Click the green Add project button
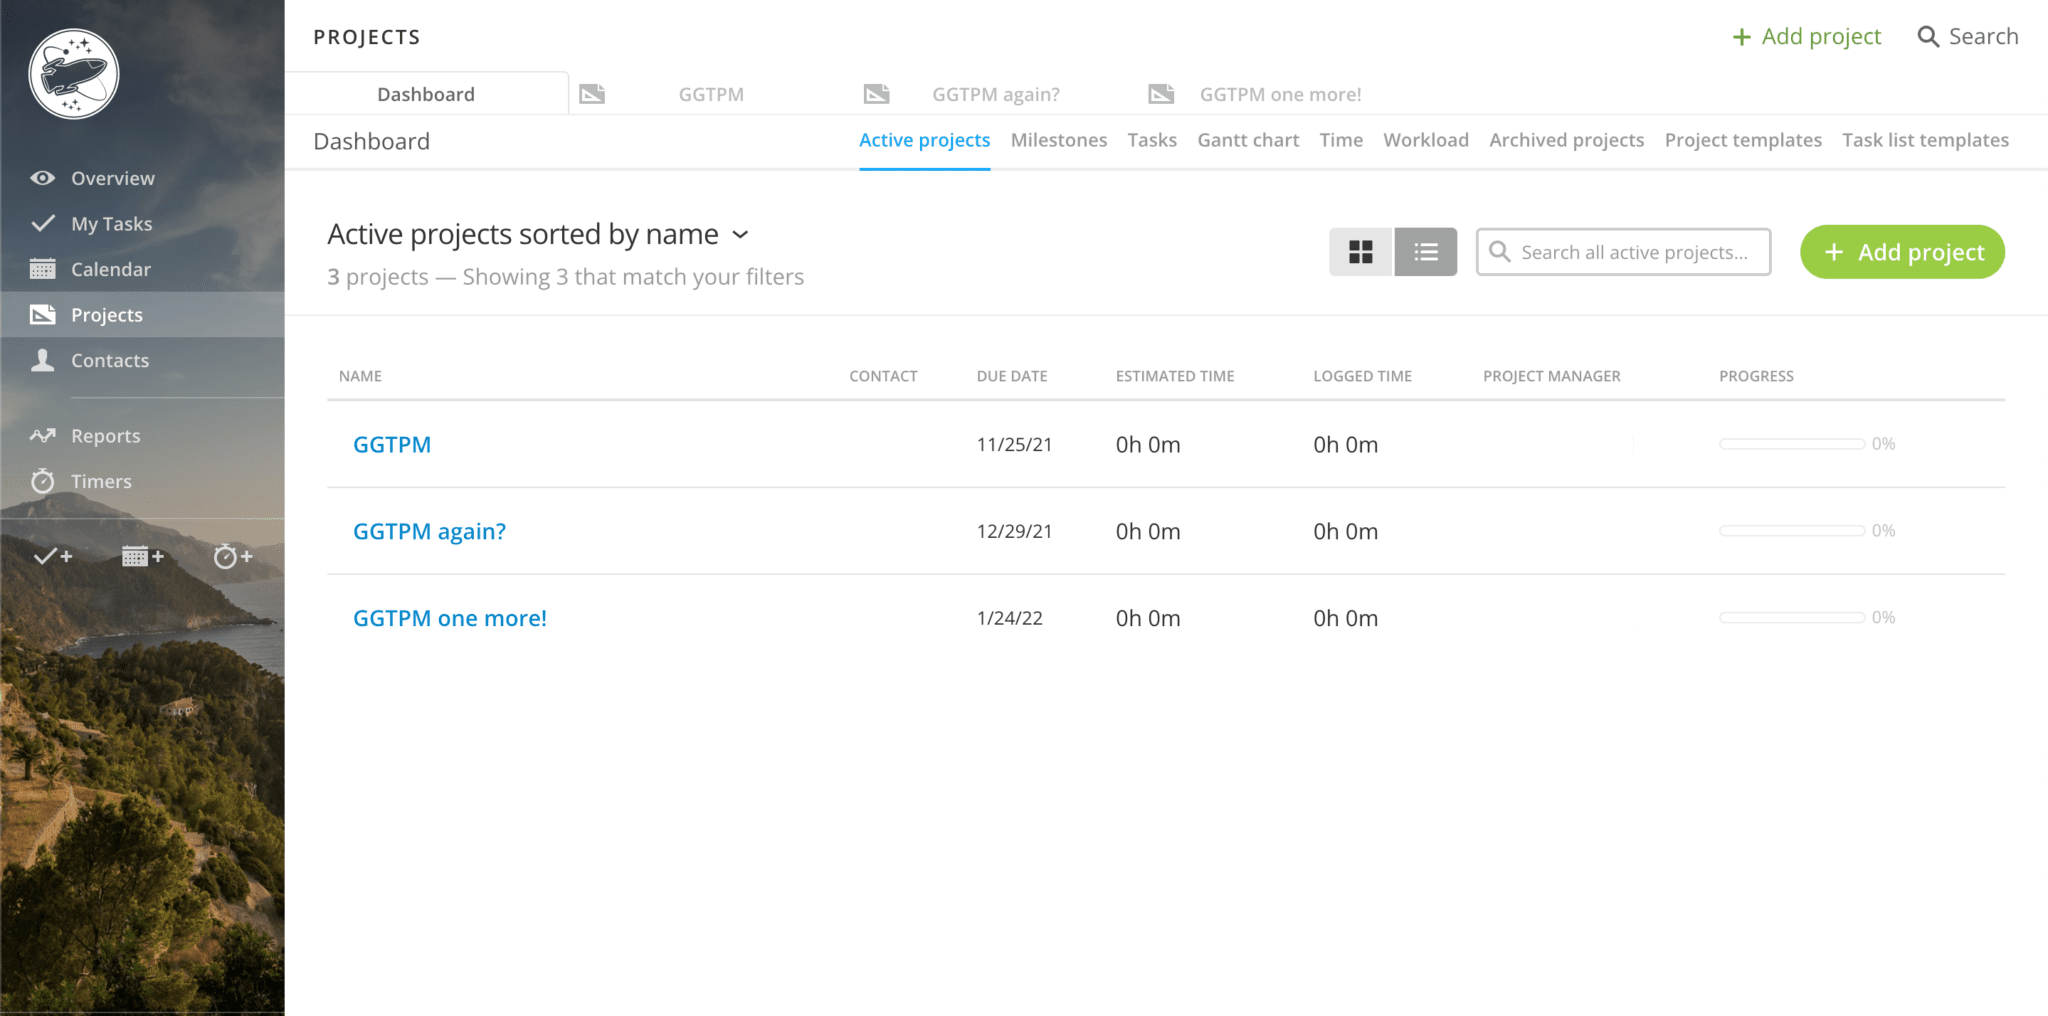Image resolution: width=2048 pixels, height=1016 pixels. (x=1902, y=252)
